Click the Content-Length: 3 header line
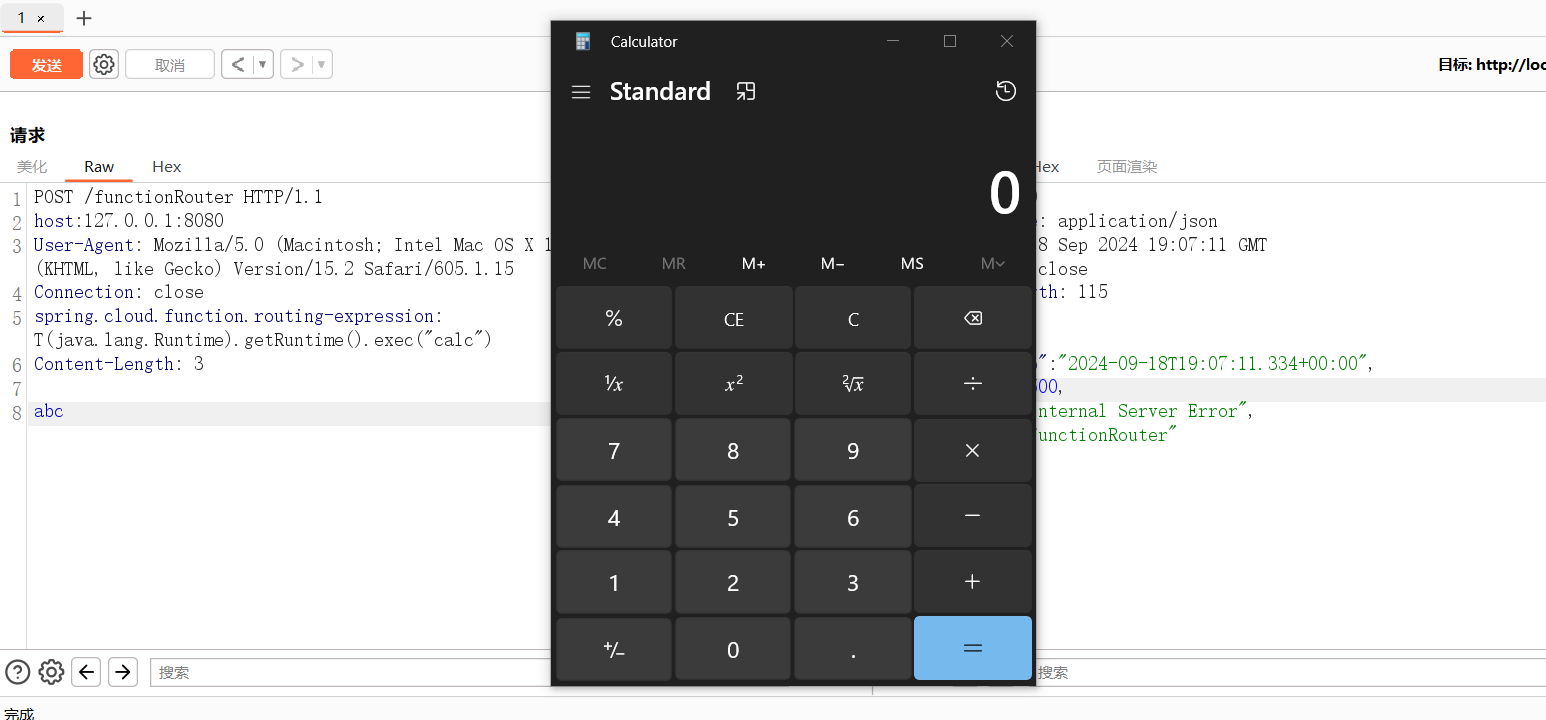Image resolution: width=1546 pixels, height=720 pixels. [118, 364]
